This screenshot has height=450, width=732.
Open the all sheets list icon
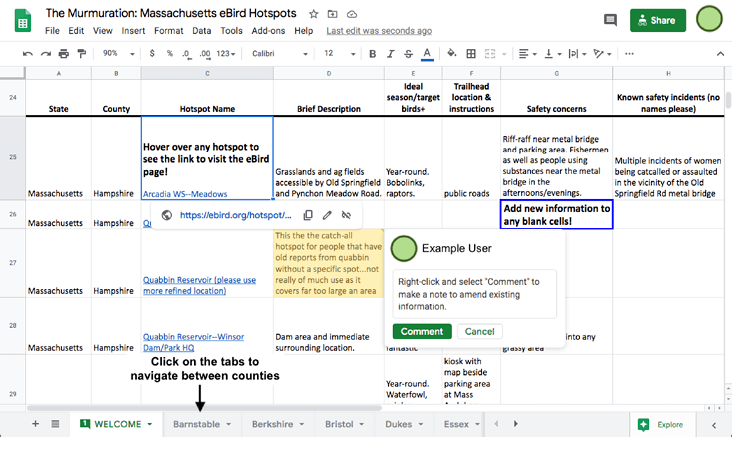click(55, 424)
